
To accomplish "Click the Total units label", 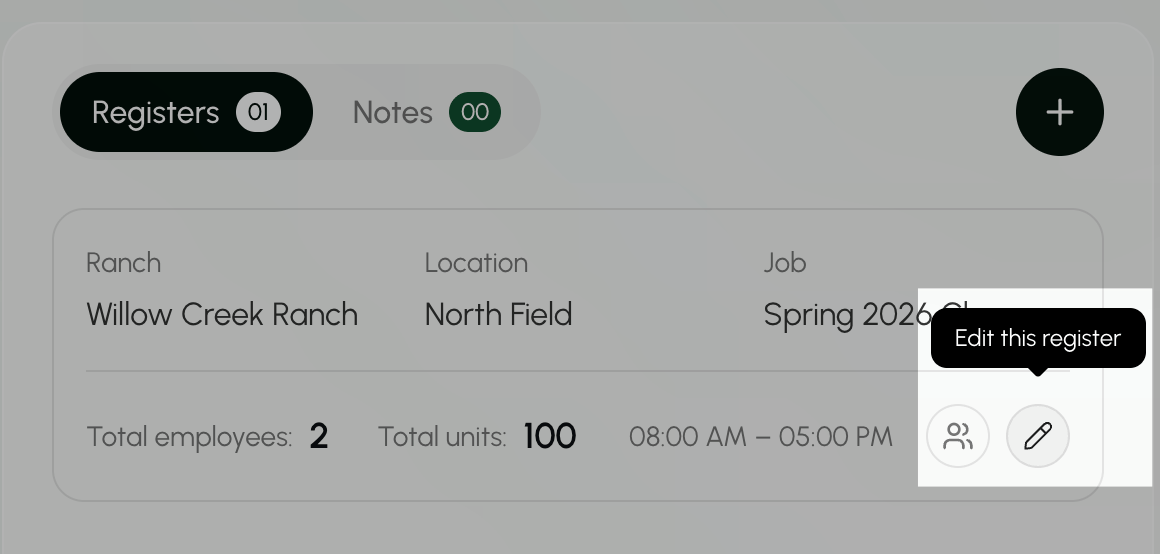I will [442, 437].
